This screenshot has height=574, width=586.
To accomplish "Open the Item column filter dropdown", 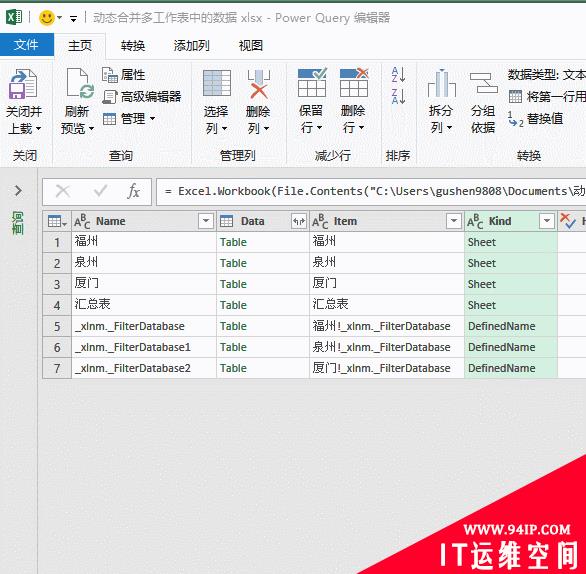I will click(x=453, y=221).
